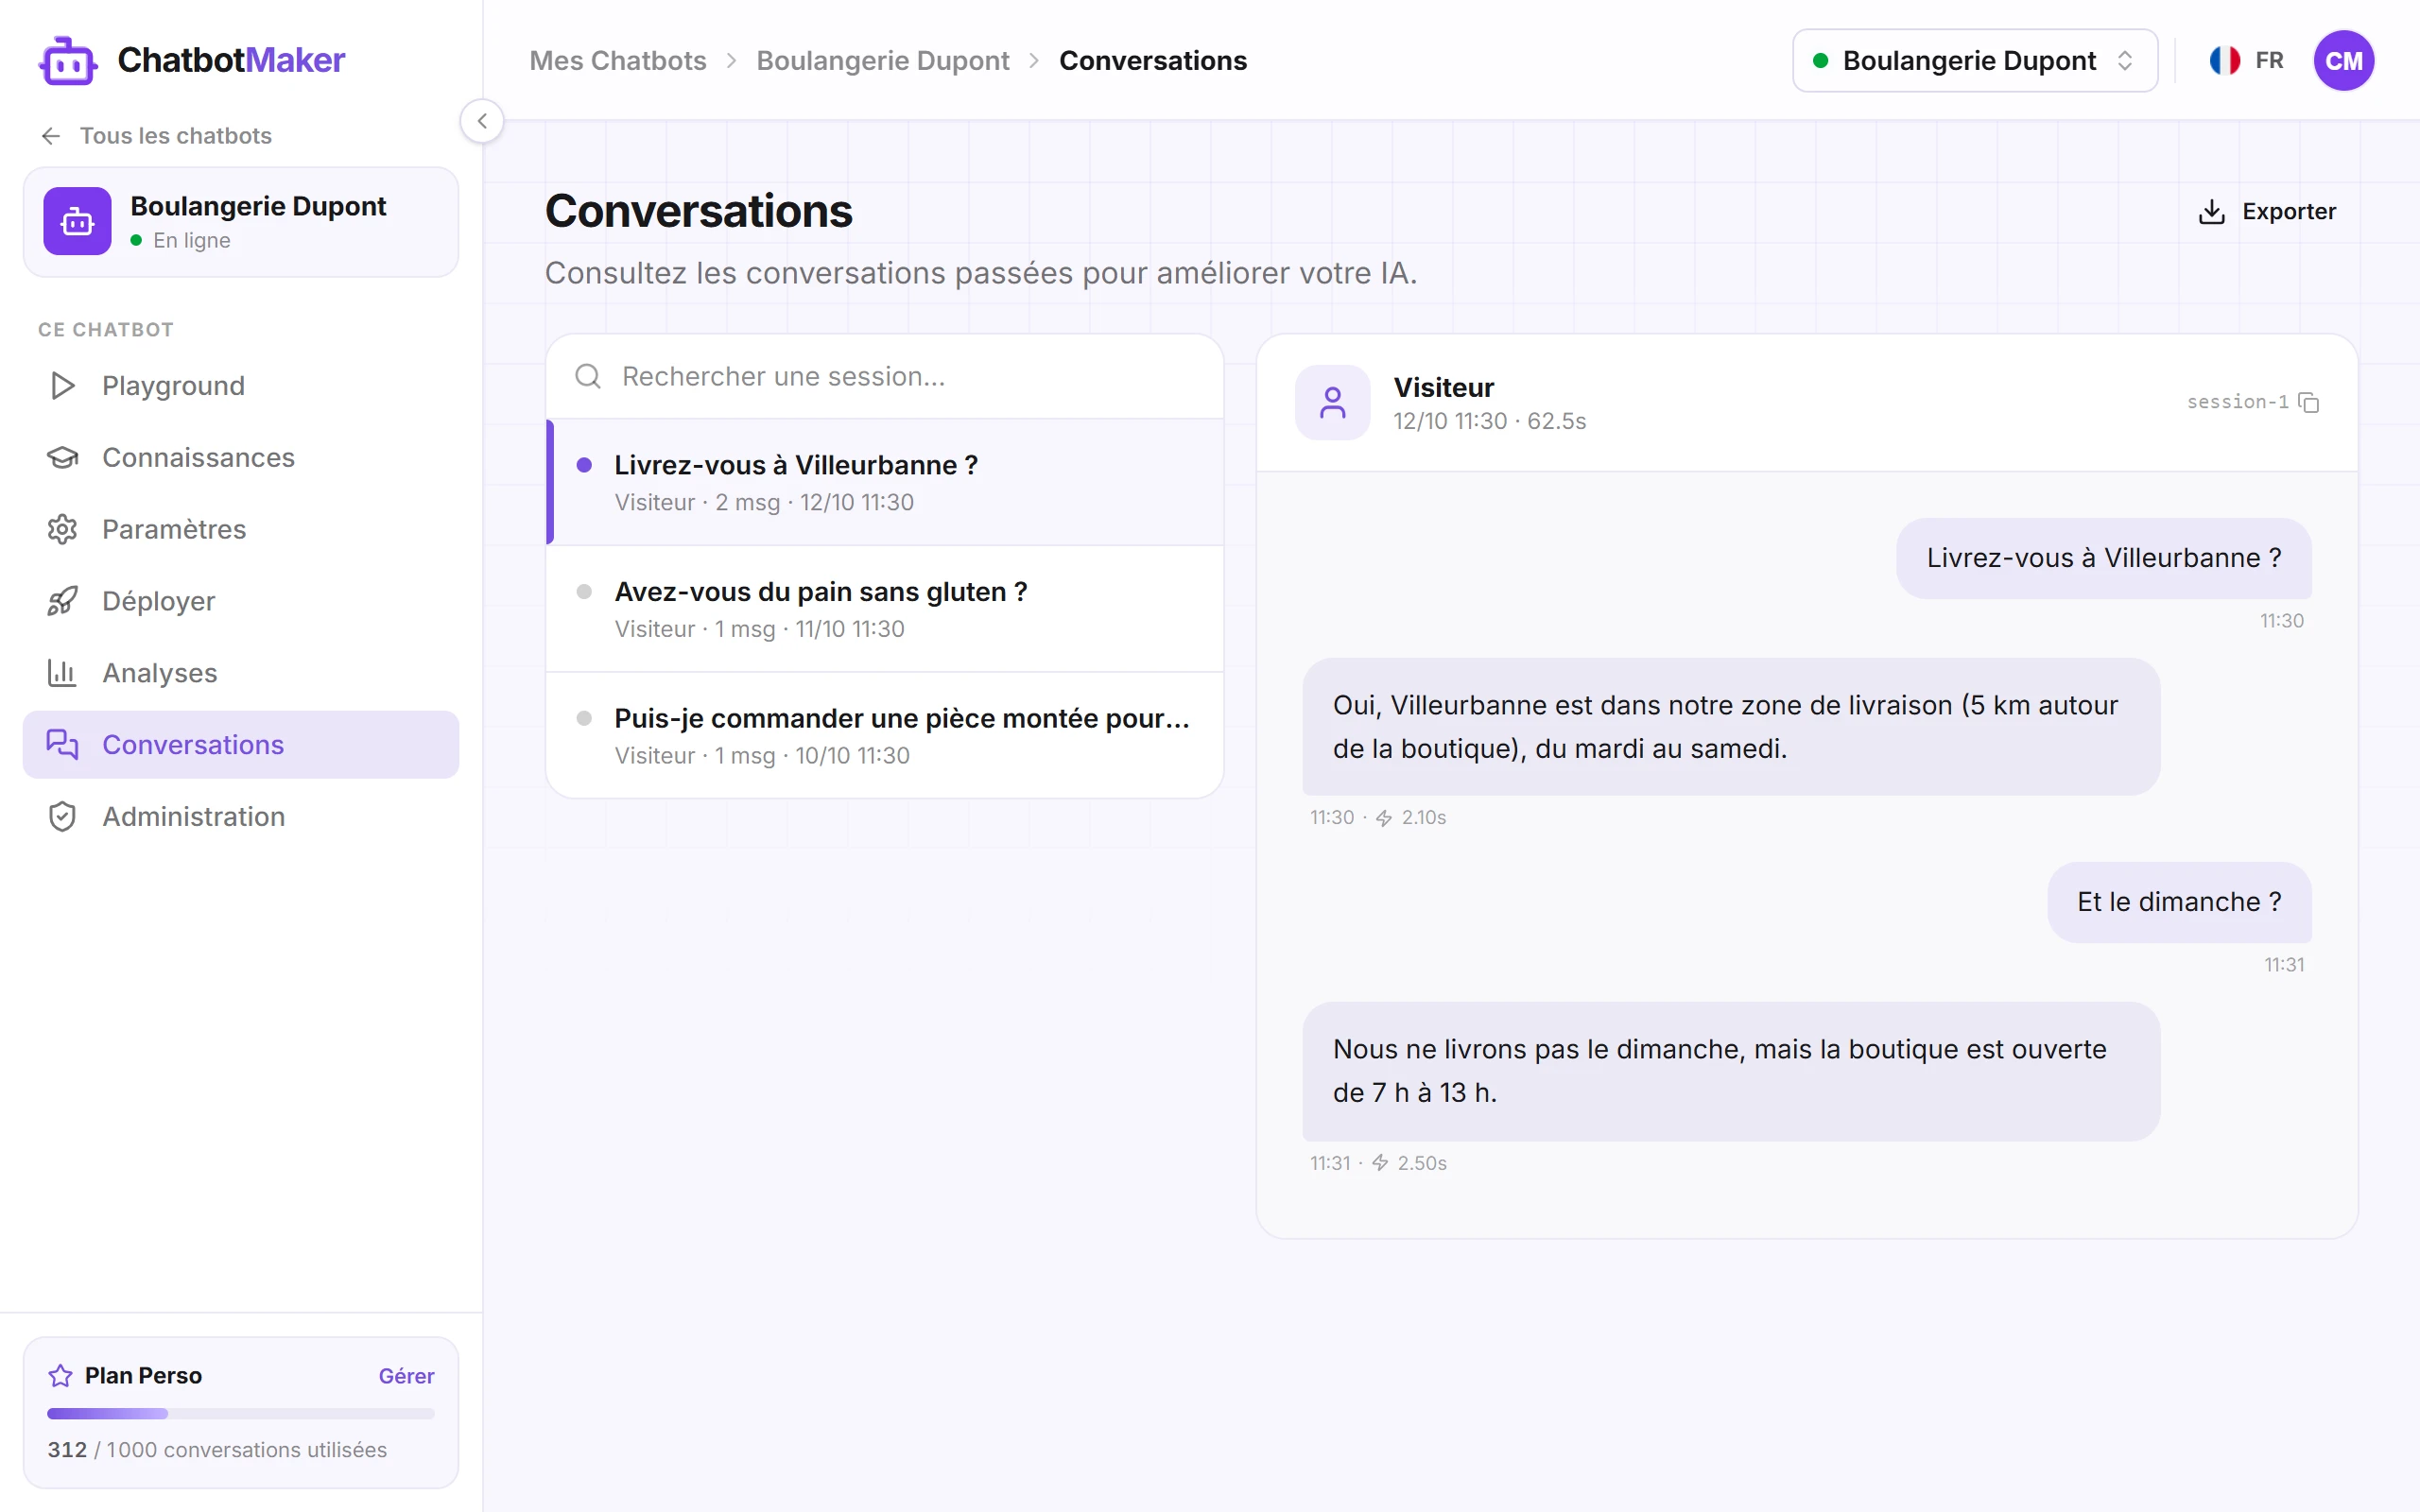This screenshot has height=1512, width=2420.
Task: Click the Gérer link in plan card
Action: pyautogui.click(x=406, y=1376)
